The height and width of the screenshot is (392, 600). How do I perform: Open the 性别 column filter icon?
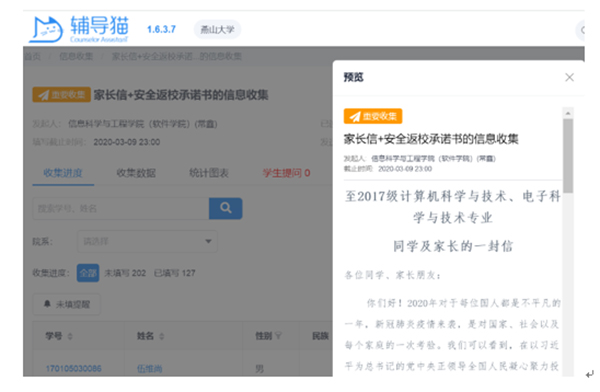click(278, 336)
